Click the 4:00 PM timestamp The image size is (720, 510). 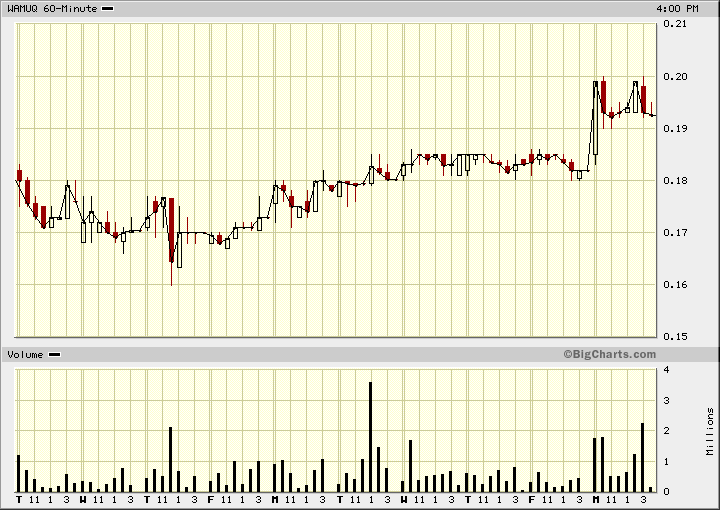pos(677,8)
